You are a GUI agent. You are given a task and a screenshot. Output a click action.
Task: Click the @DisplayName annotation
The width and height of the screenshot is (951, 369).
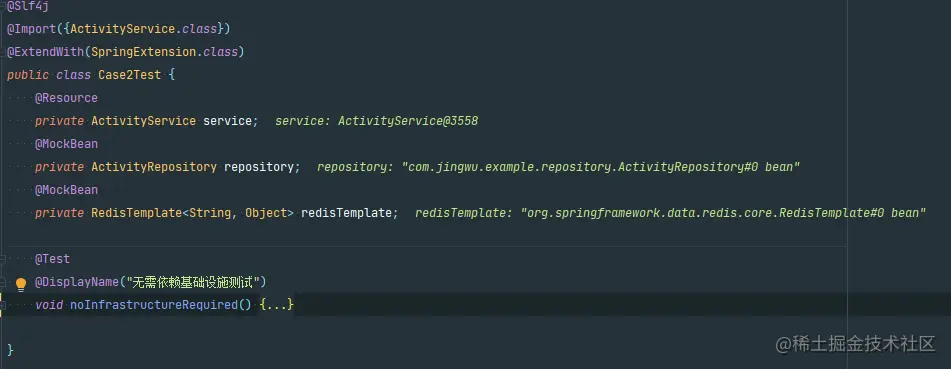tap(77, 282)
